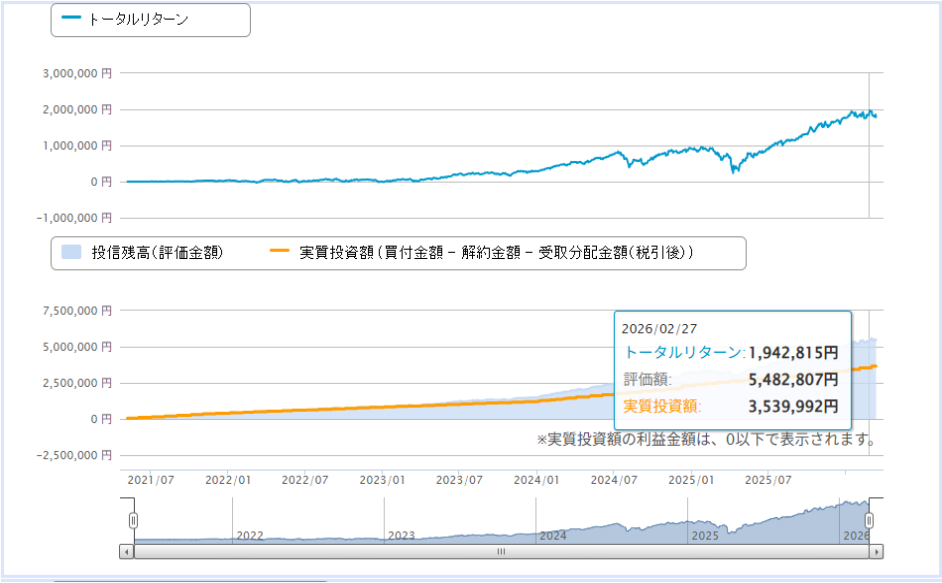The height and width of the screenshot is (583, 942).
Task: Click the 2024/01 x-axis date label
Action: pos(538,479)
